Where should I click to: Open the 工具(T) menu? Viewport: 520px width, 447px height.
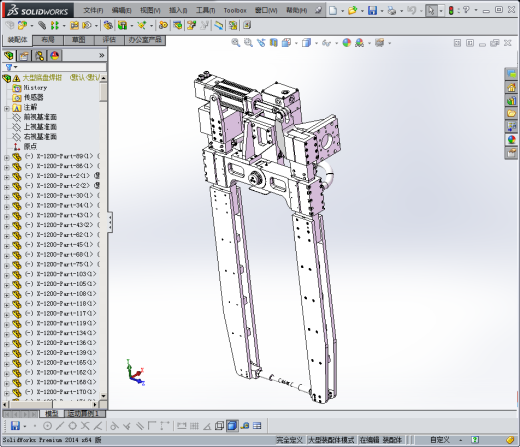point(206,10)
